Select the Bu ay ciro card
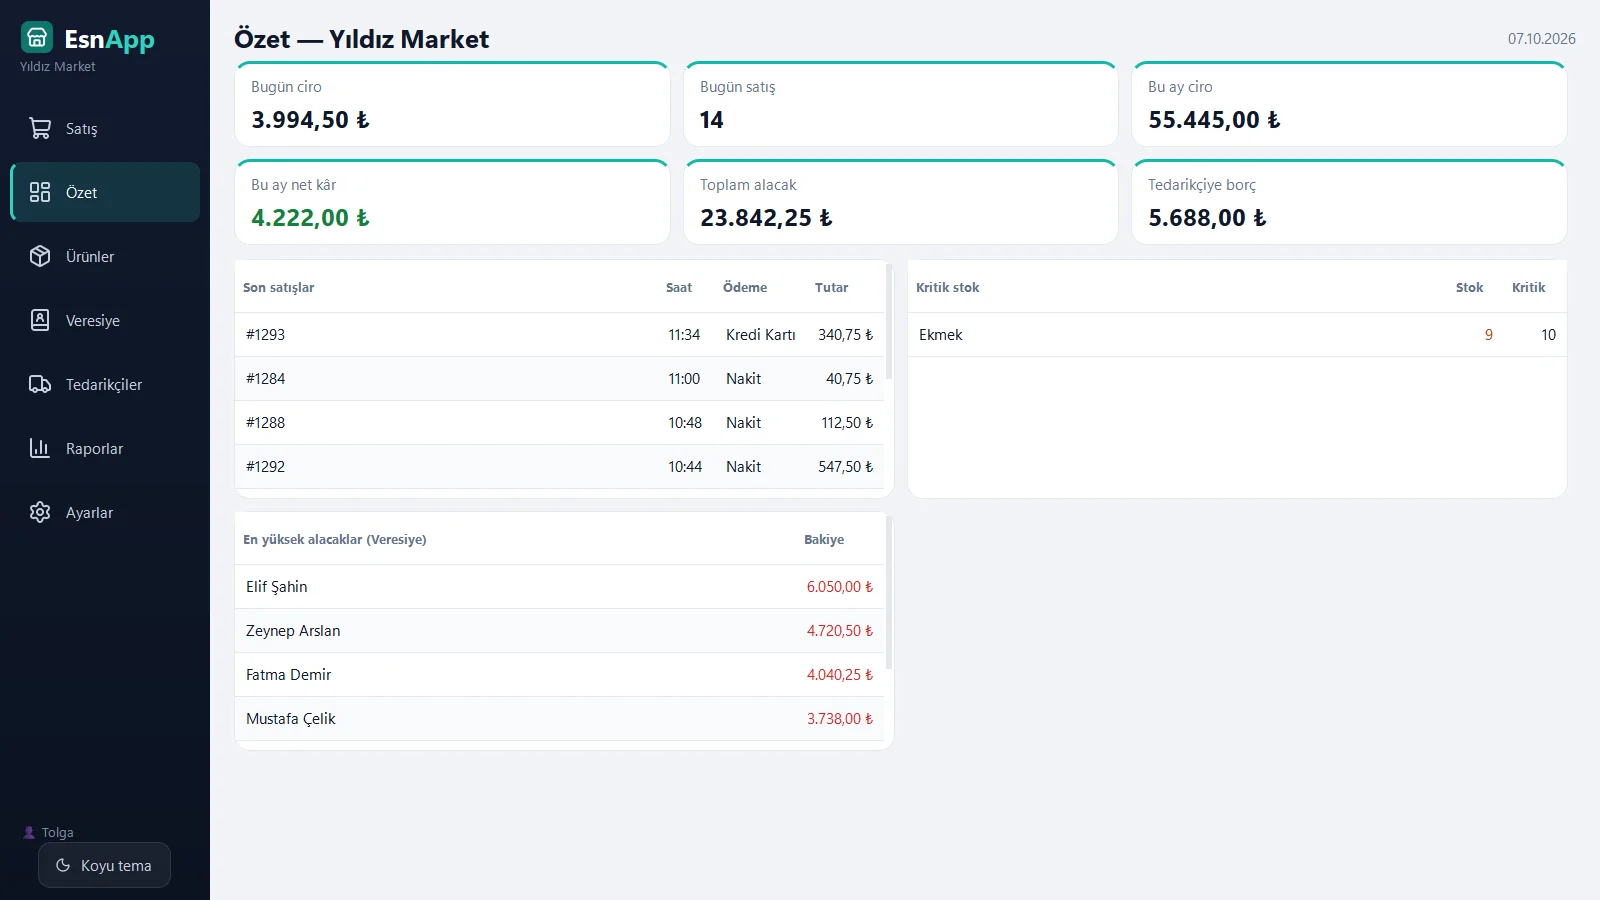The image size is (1600, 900). point(1349,104)
